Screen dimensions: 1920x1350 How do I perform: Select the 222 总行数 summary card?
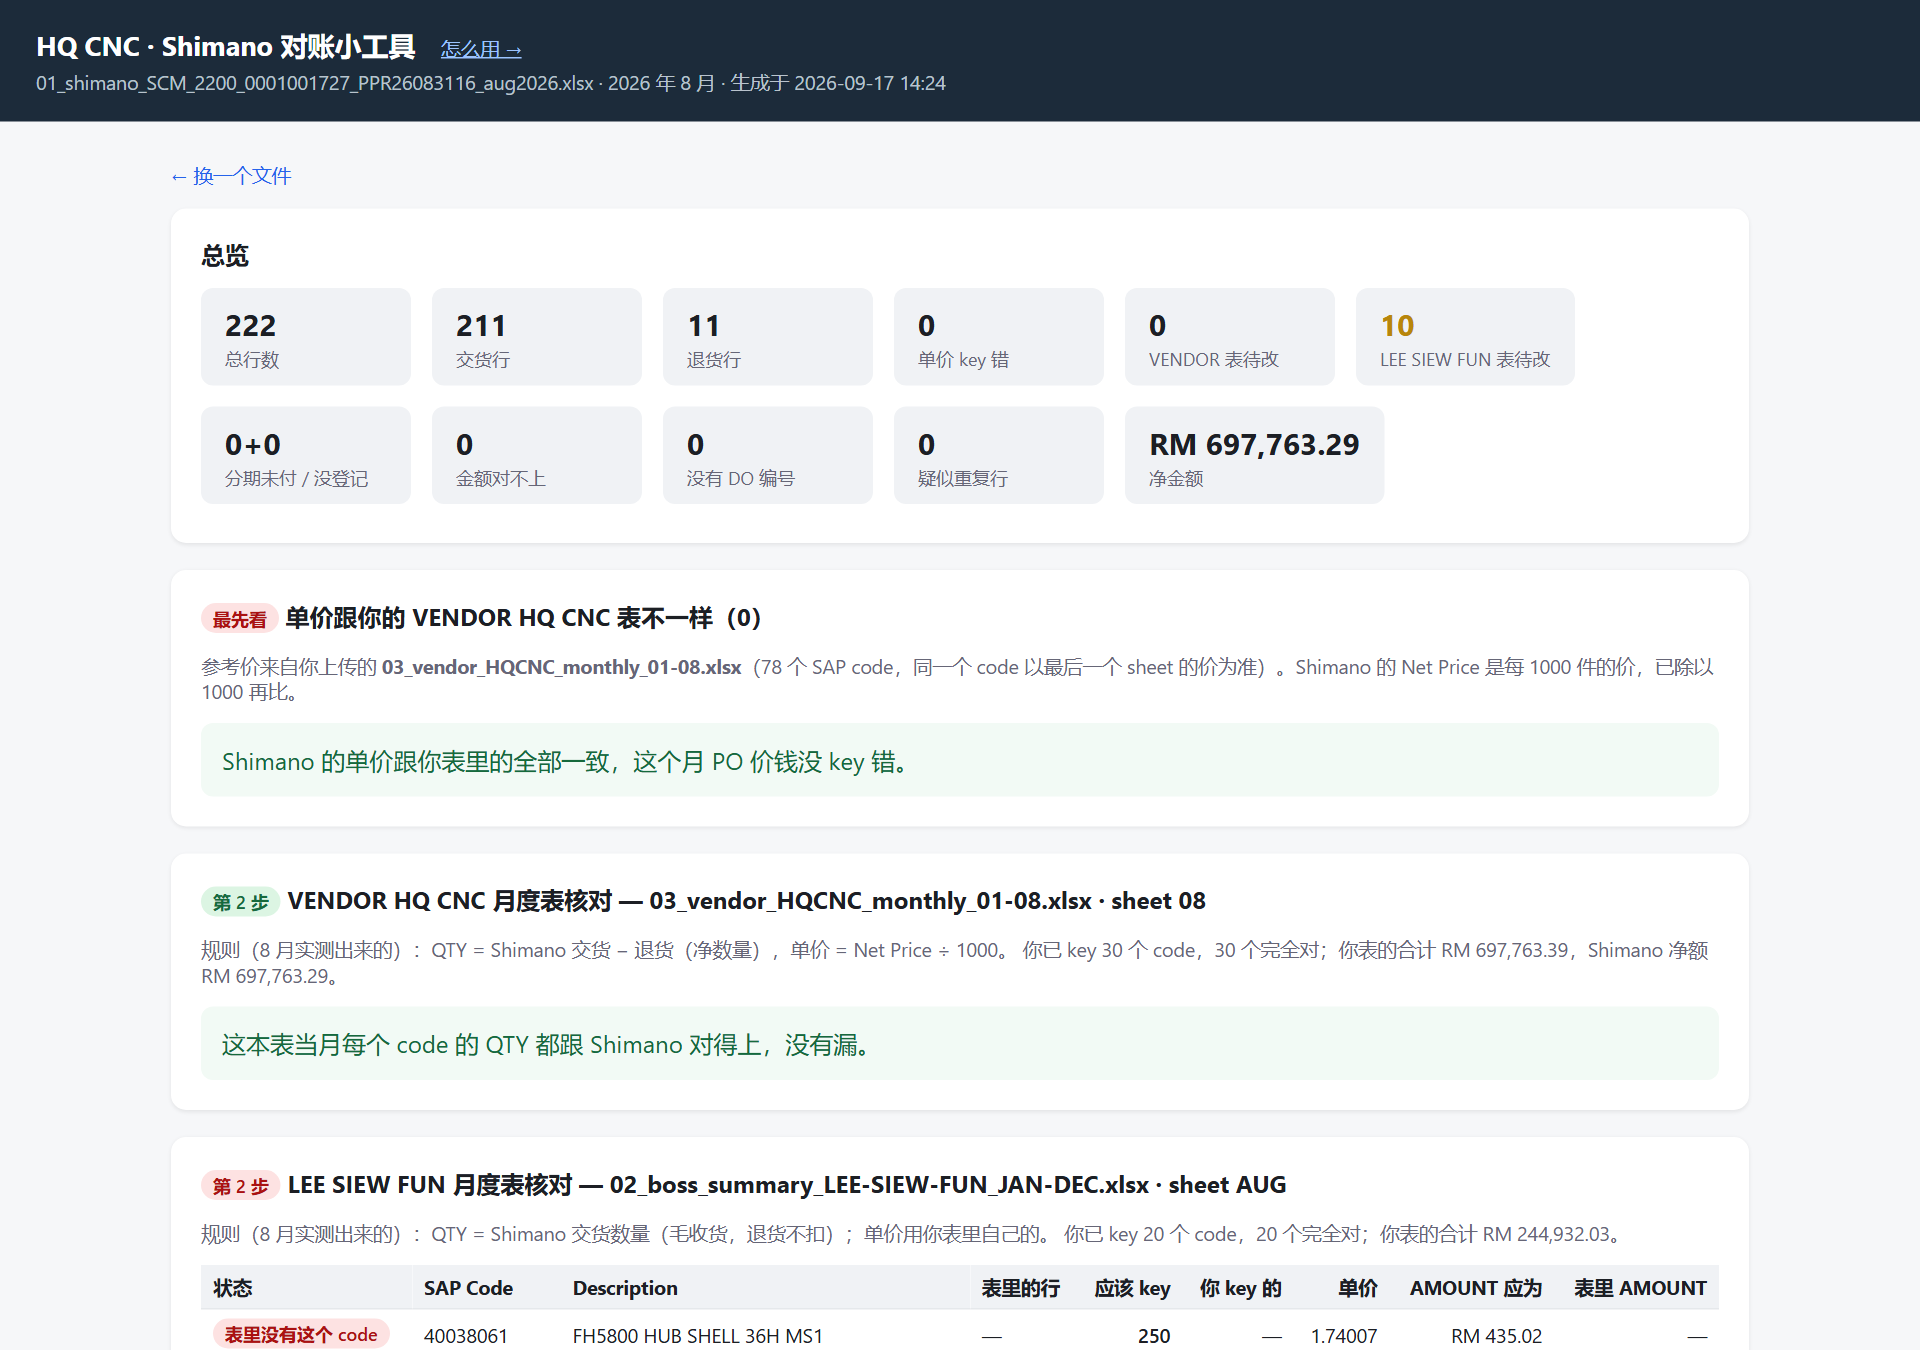(306, 337)
